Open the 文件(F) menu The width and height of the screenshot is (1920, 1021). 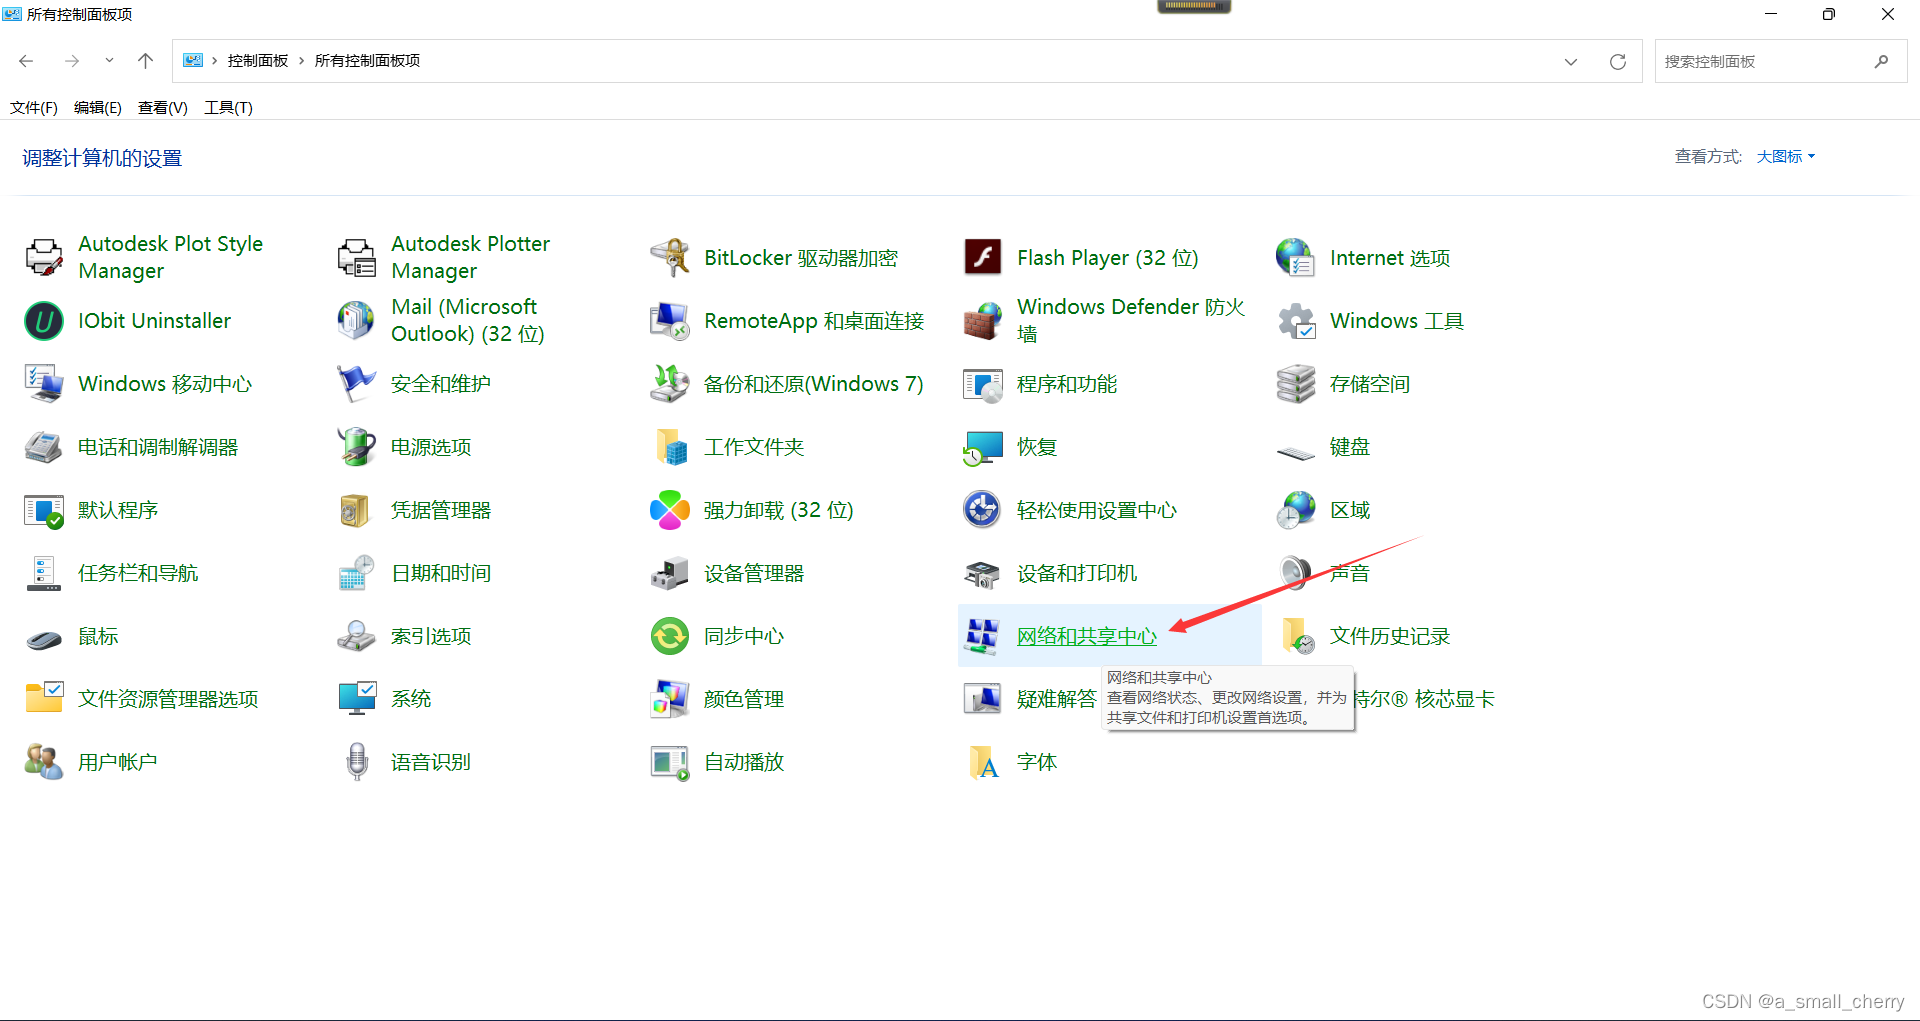(x=34, y=108)
